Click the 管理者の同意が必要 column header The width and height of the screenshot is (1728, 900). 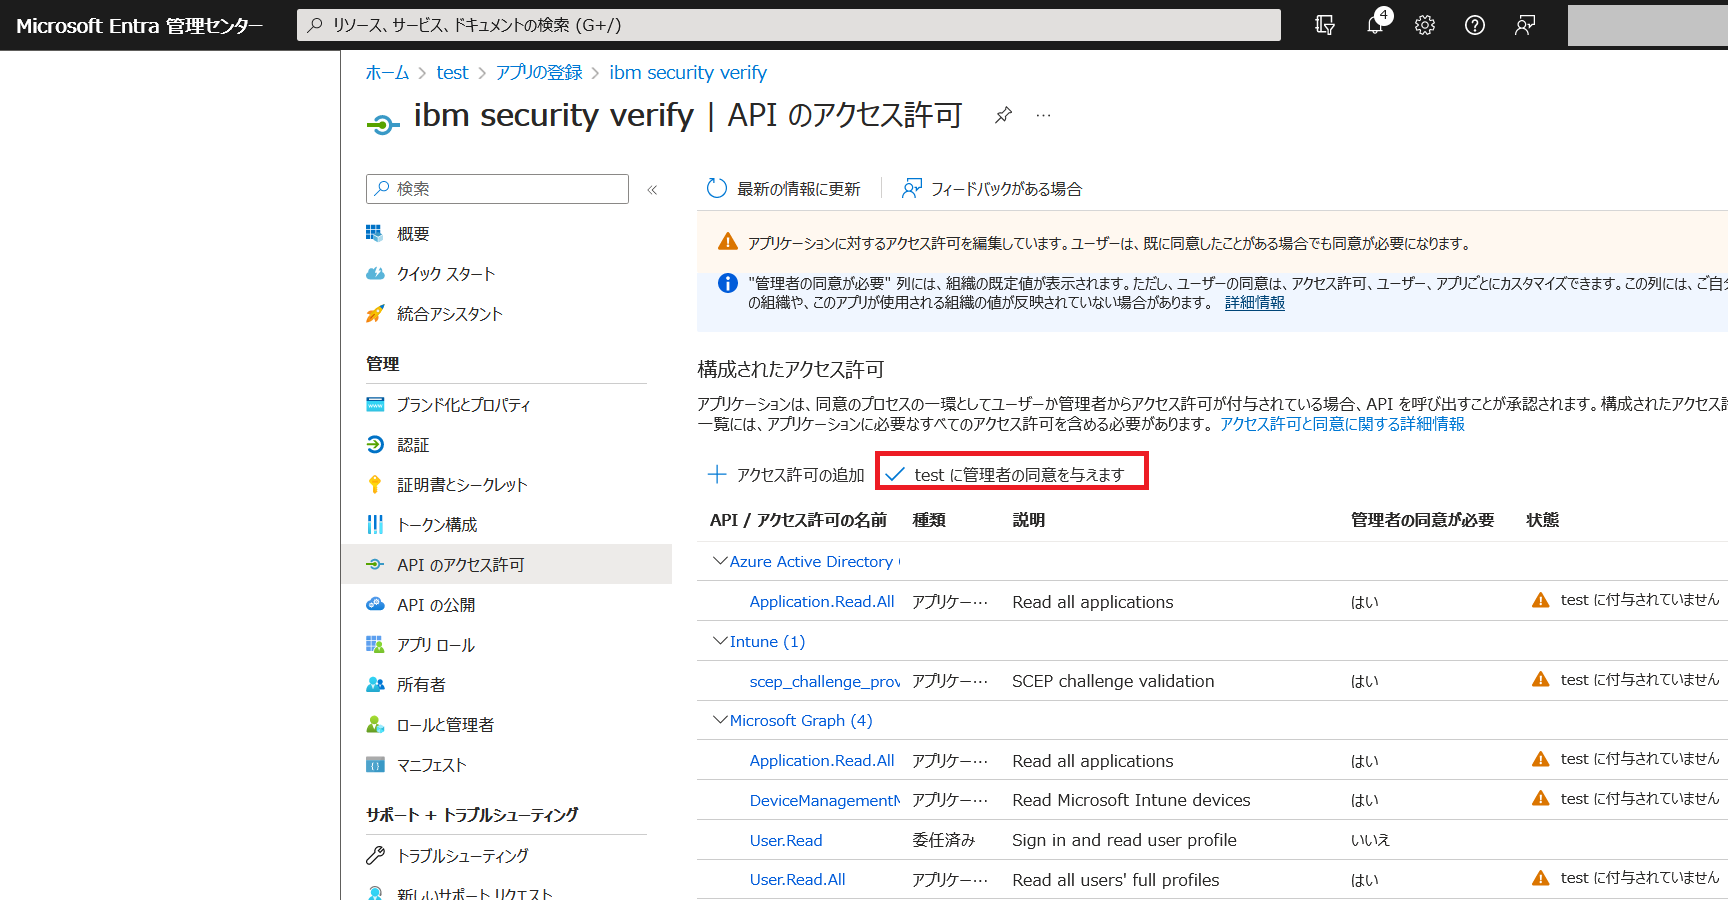1422,520
